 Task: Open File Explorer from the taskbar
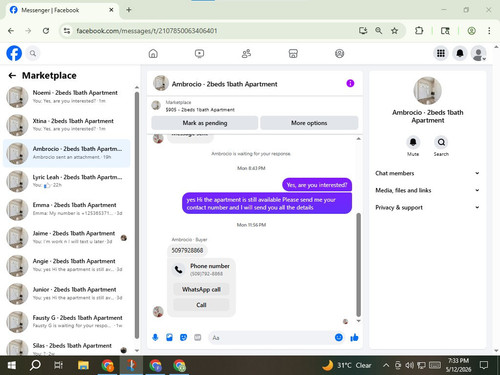coord(83,365)
